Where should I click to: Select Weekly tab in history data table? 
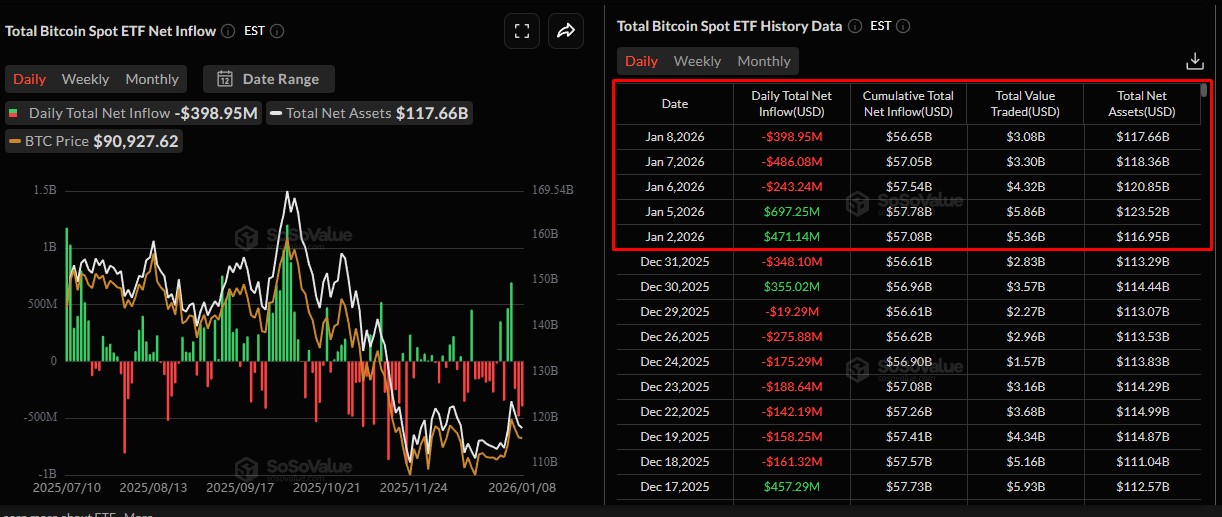[x=697, y=61]
